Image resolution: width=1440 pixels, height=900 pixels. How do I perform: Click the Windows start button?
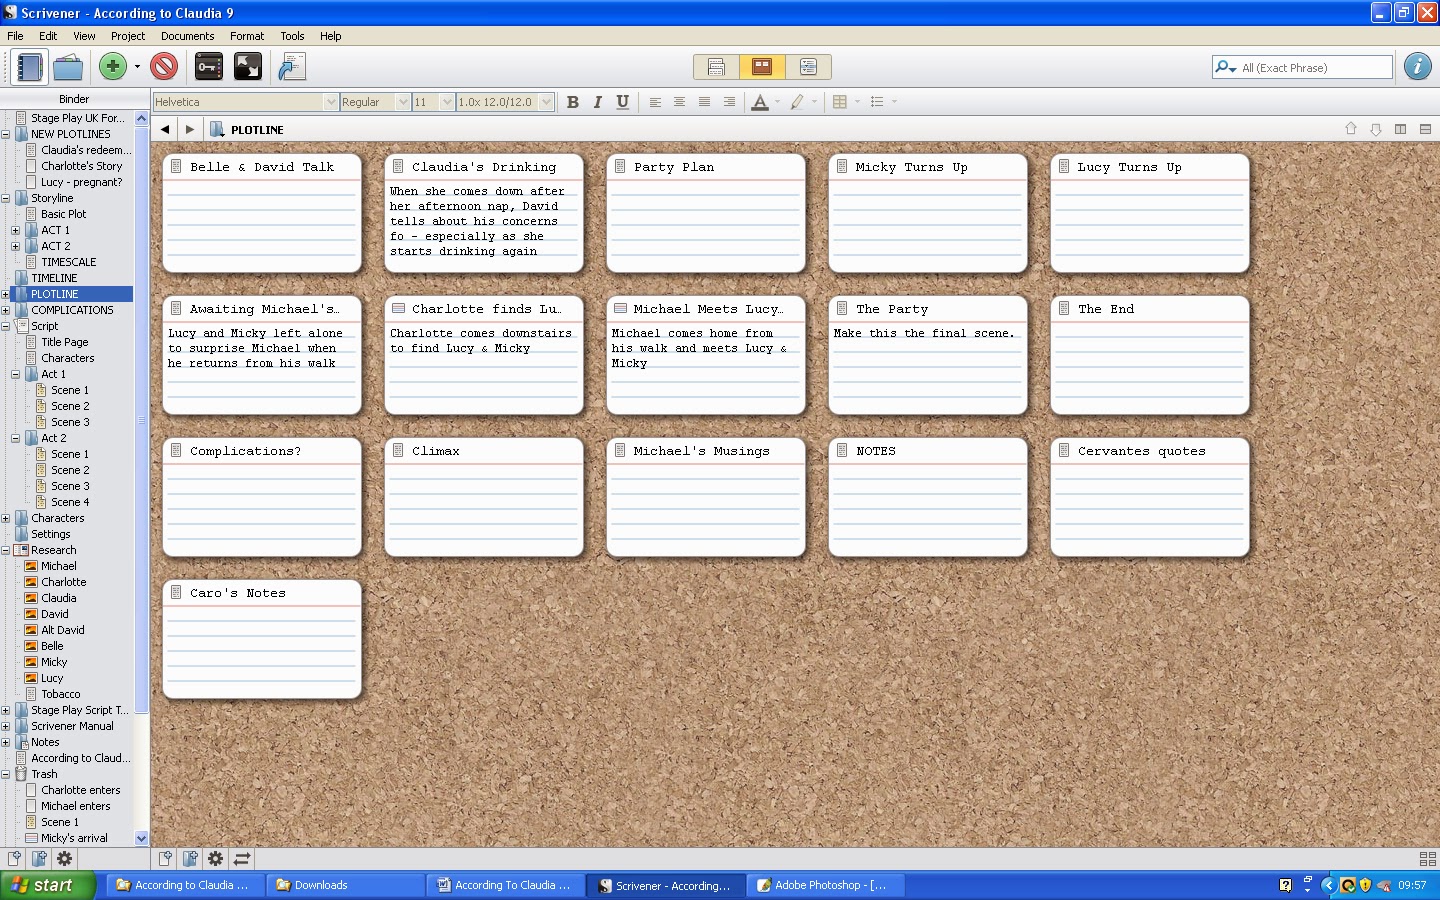point(48,885)
